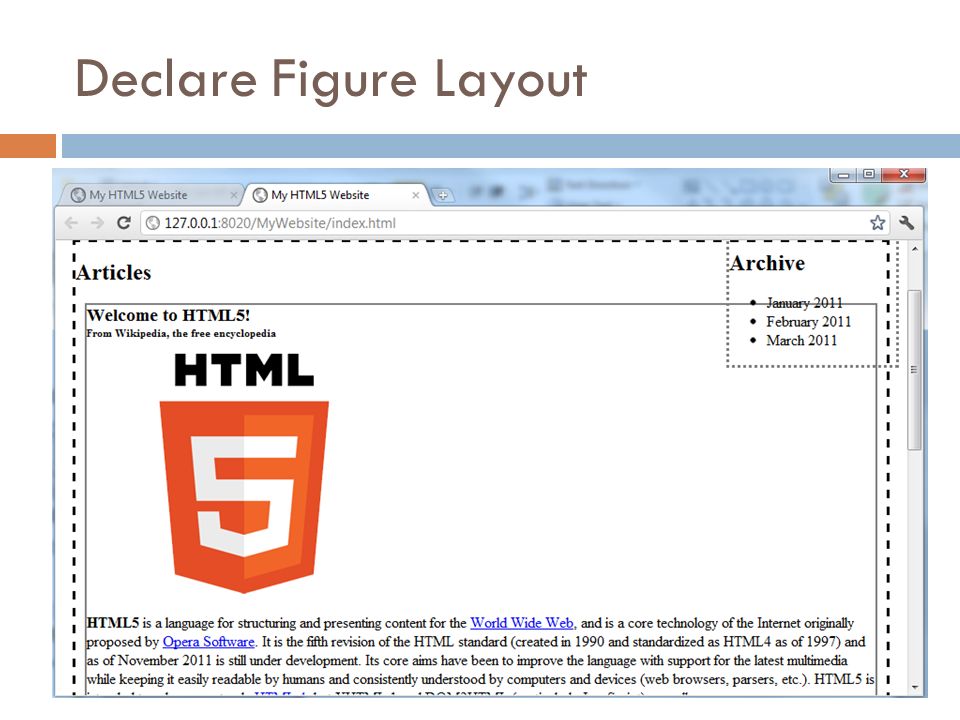
Task: Switch to the first My HTML5 Website tab
Action: point(150,195)
